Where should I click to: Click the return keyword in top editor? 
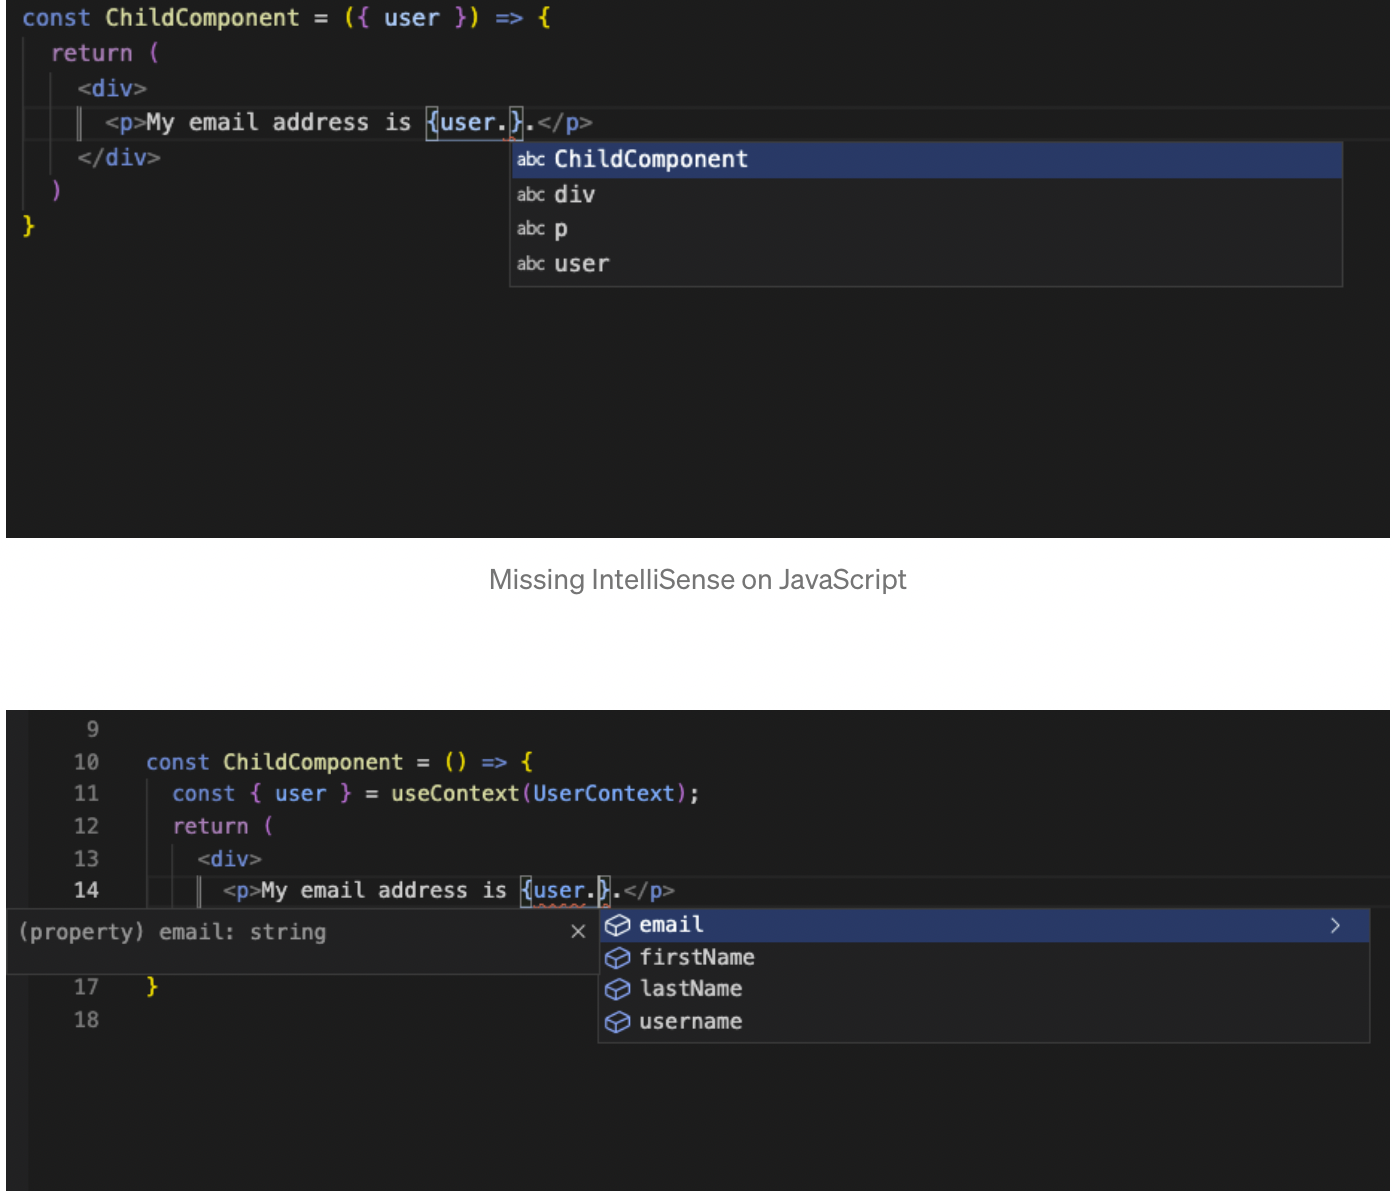[x=92, y=53]
